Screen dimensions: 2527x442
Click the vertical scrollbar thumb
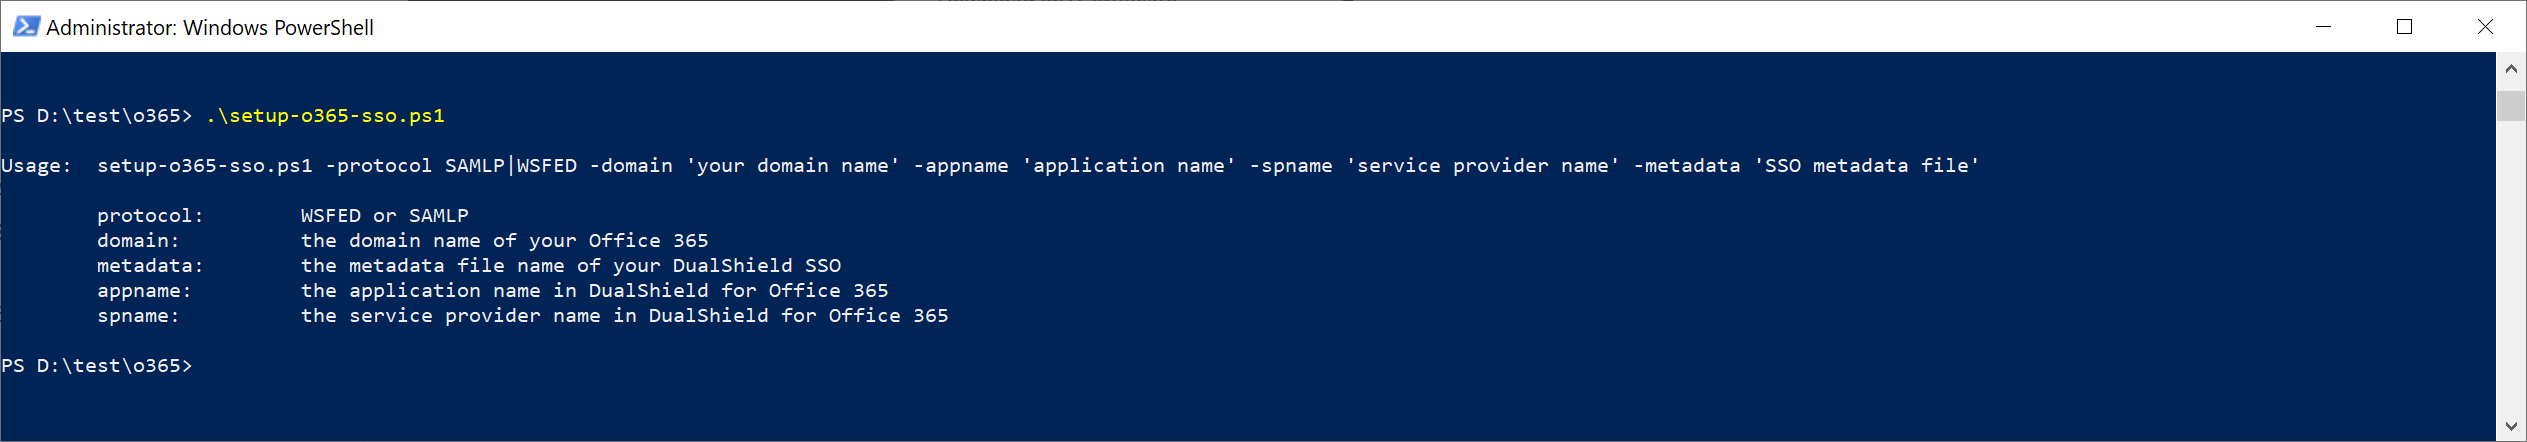coord(2511,106)
